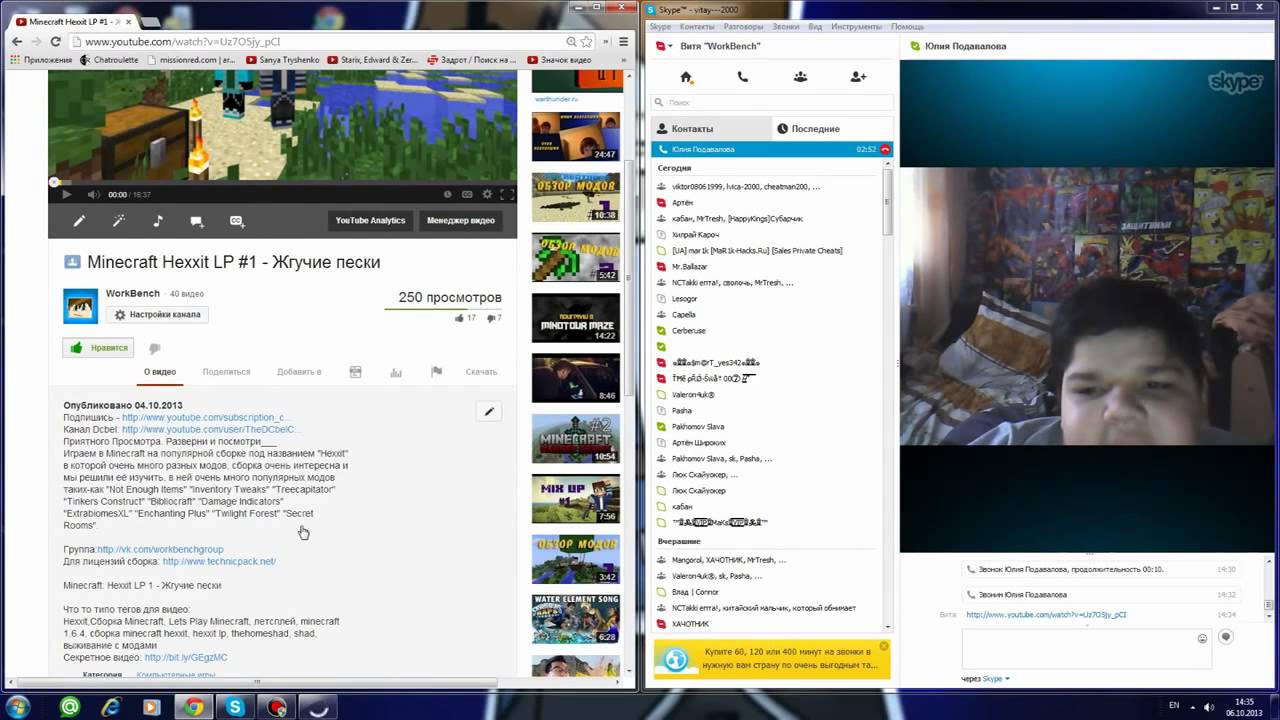This screenshot has width=1280, height=720.
Task: Open Skype Инструменты menu
Action: [x=856, y=26]
